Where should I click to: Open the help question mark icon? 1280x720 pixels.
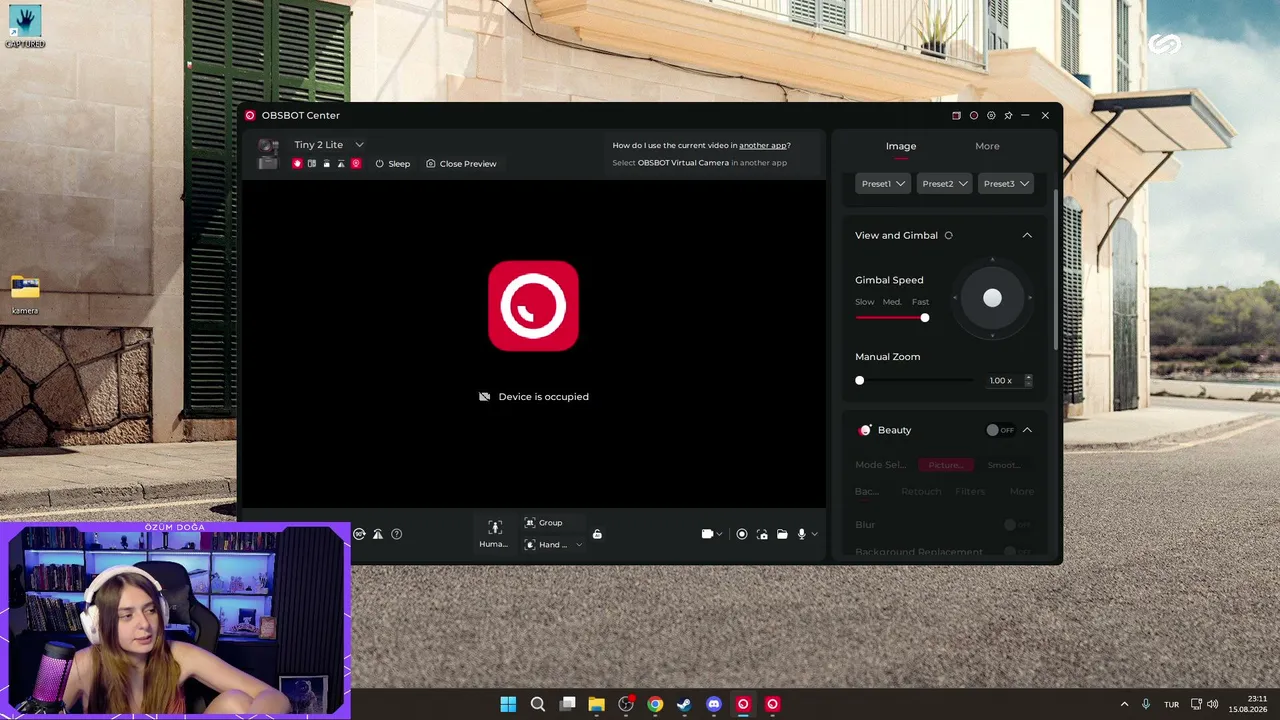(397, 534)
